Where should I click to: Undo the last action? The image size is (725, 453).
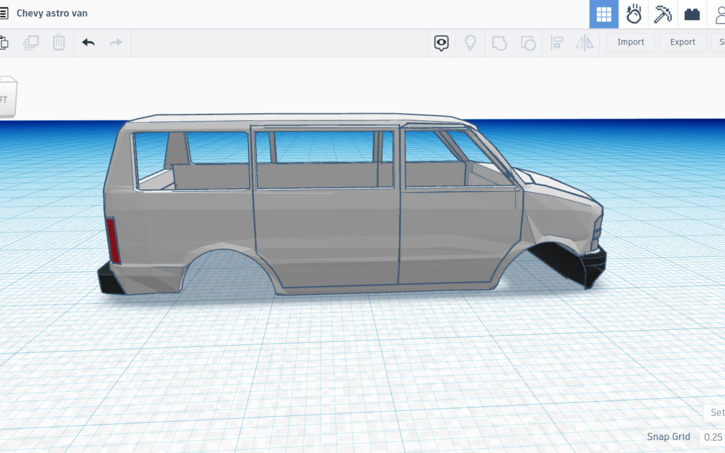(88, 43)
